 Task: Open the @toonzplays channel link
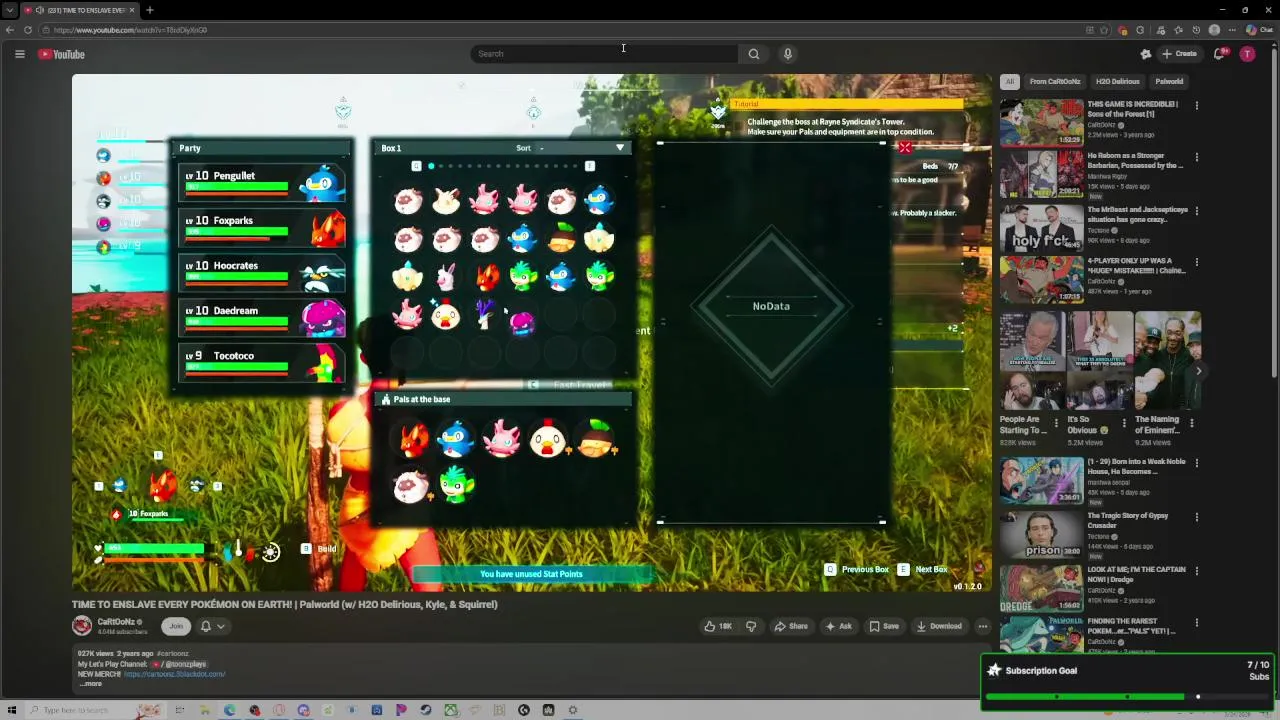(184, 664)
